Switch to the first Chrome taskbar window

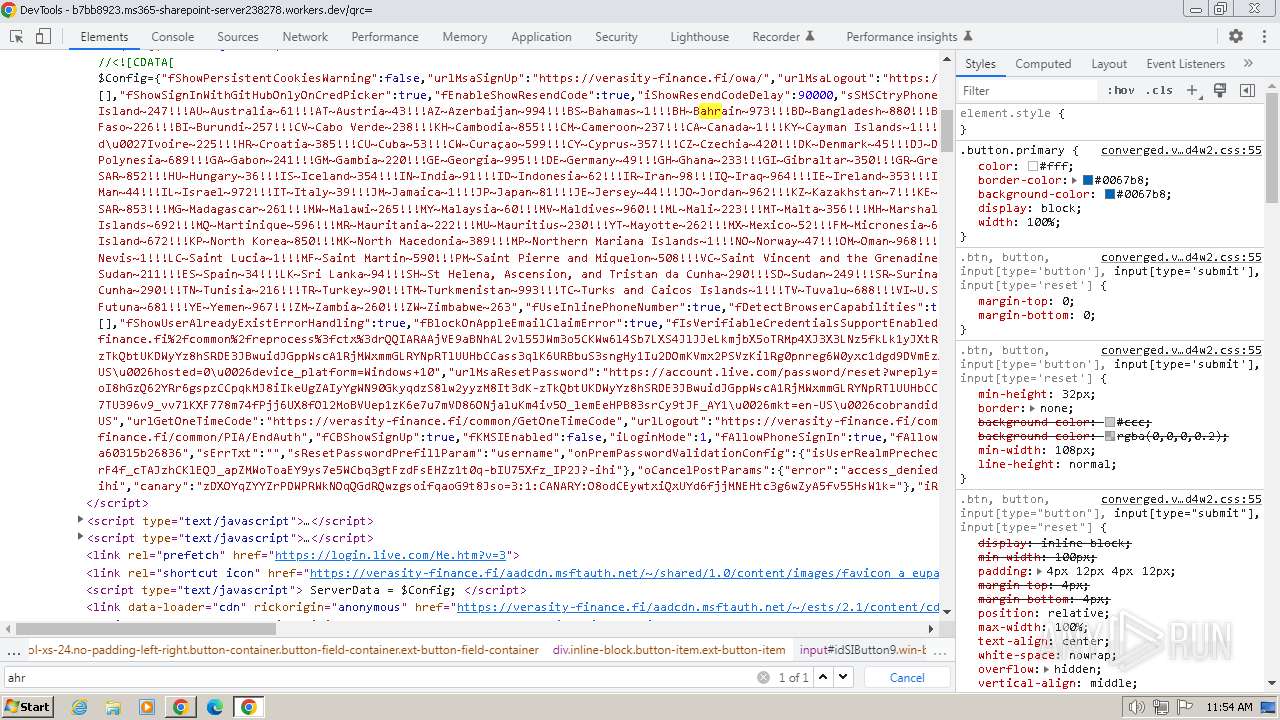(x=180, y=707)
